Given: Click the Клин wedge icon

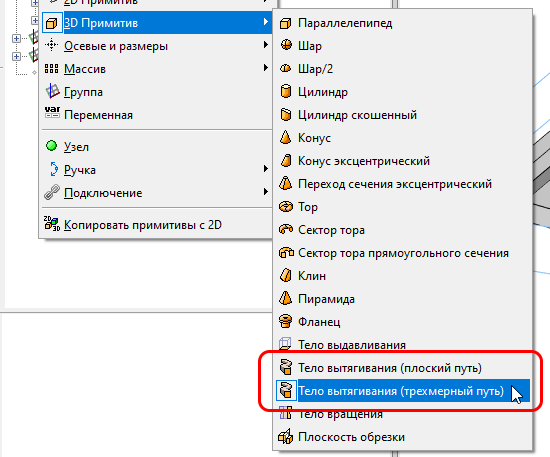Looking at the screenshot, I should 286,275.
